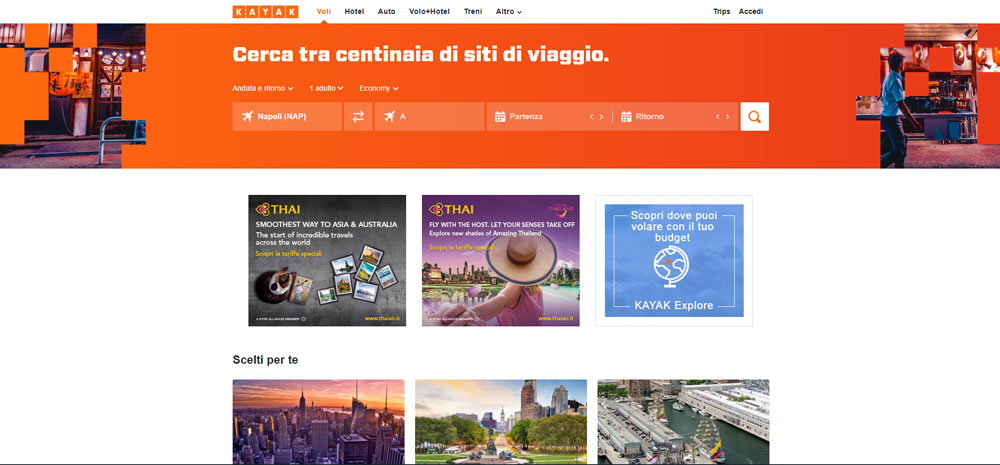Click the Accedi login link
The image size is (1000, 465).
tap(750, 12)
